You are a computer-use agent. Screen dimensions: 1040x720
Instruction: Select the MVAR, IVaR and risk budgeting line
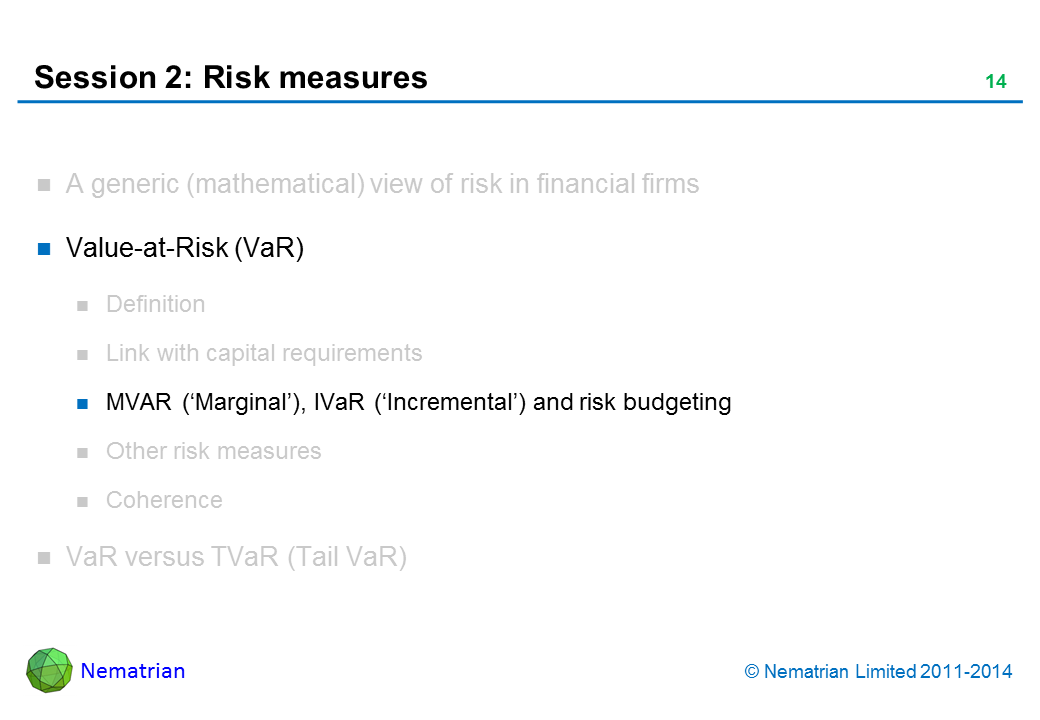coord(418,402)
